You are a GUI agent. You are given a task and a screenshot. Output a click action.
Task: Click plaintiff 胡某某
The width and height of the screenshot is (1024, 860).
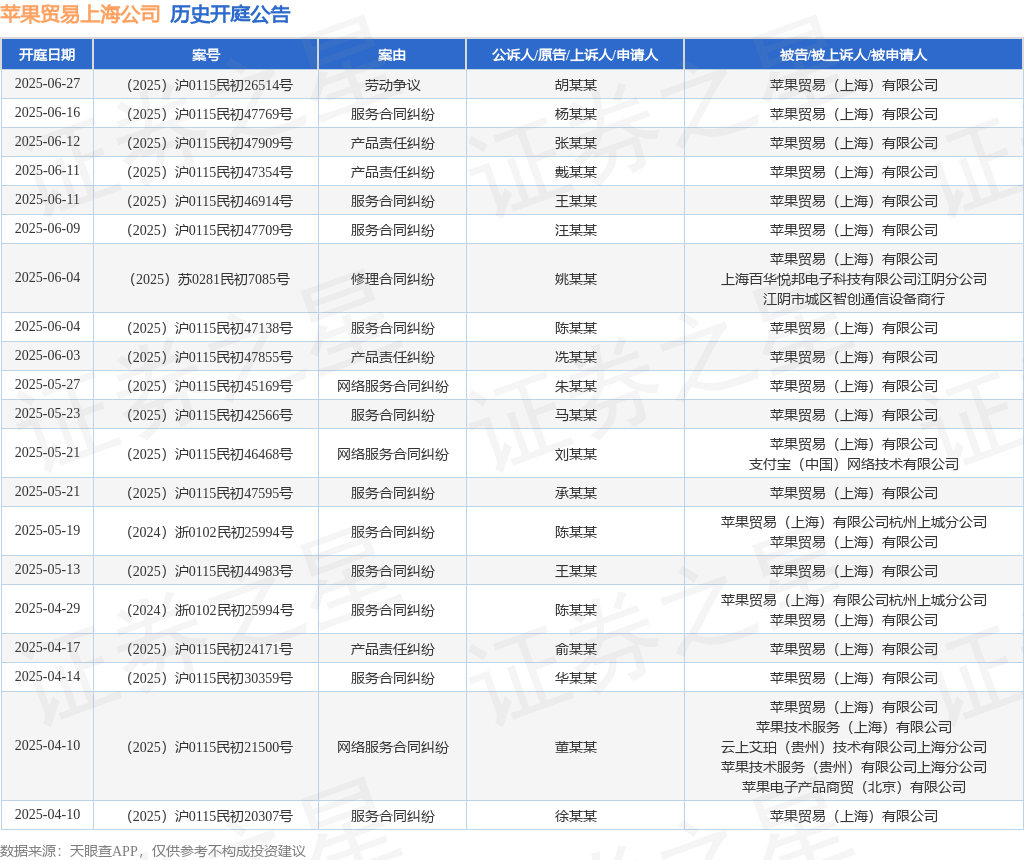575,86
